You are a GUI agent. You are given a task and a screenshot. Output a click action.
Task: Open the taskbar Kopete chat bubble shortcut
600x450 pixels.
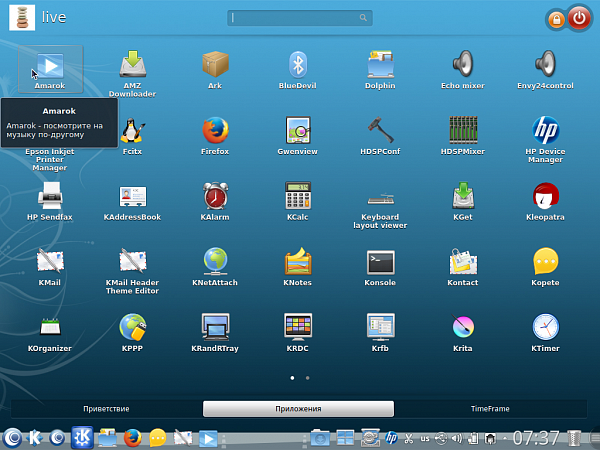[158, 438]
